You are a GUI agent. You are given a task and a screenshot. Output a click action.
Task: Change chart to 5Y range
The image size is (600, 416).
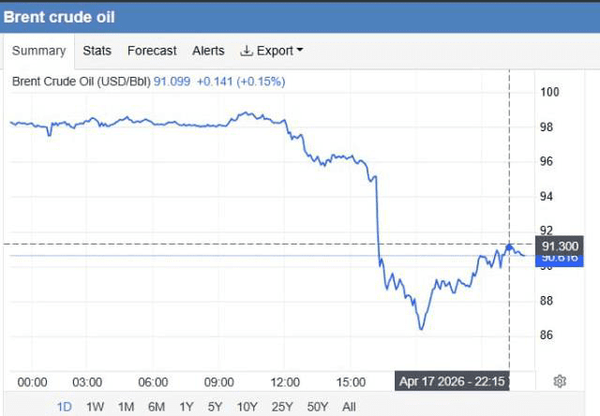[x=214, y=407]
